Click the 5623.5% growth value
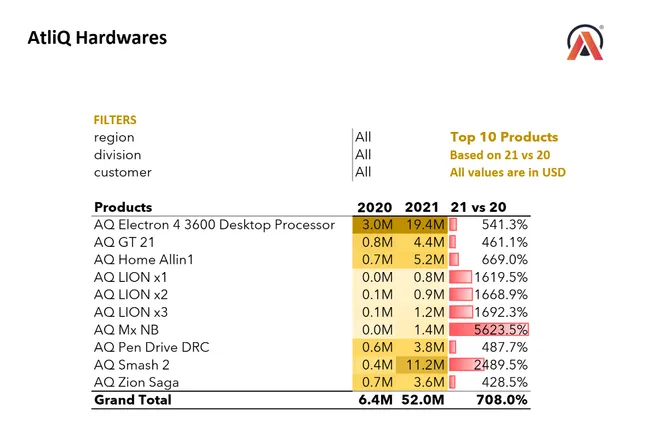This screenshot has width=650, height=445. point(501,330)
